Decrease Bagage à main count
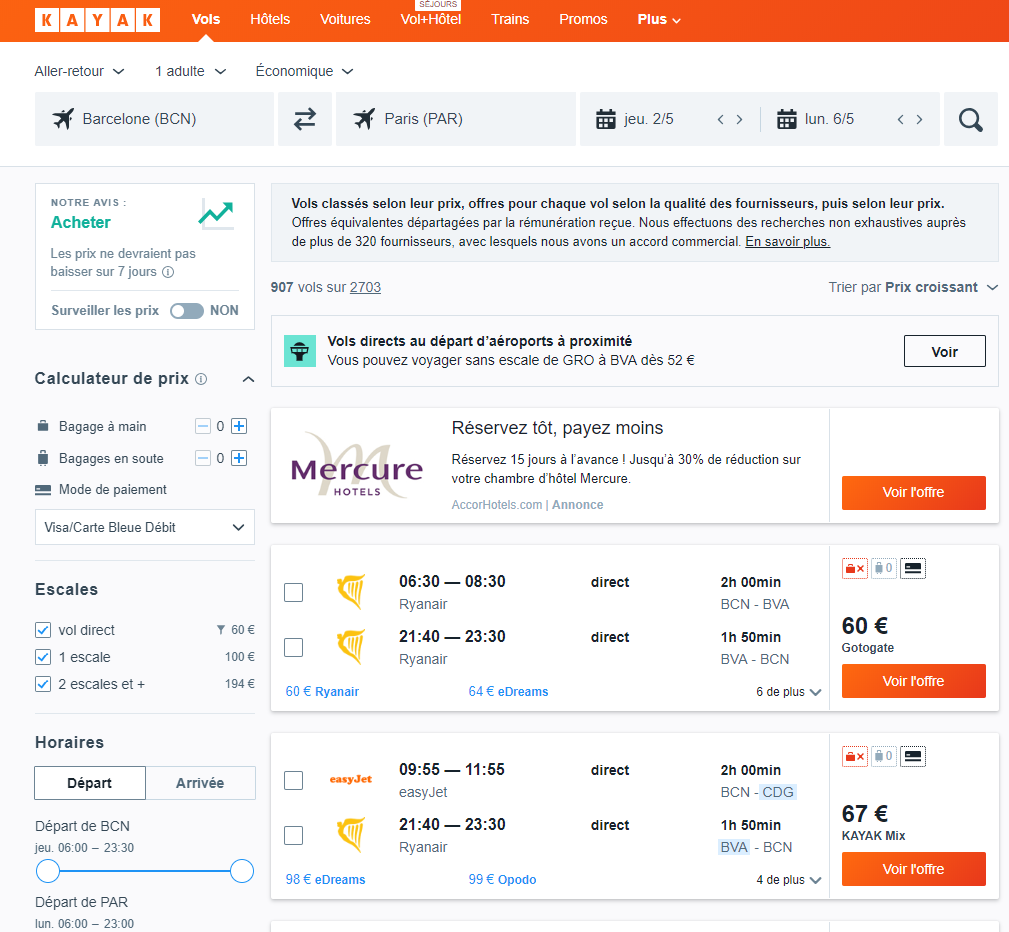Image resolution: width=1009 pixels, height=932 pixels. [x=203, y=426]
